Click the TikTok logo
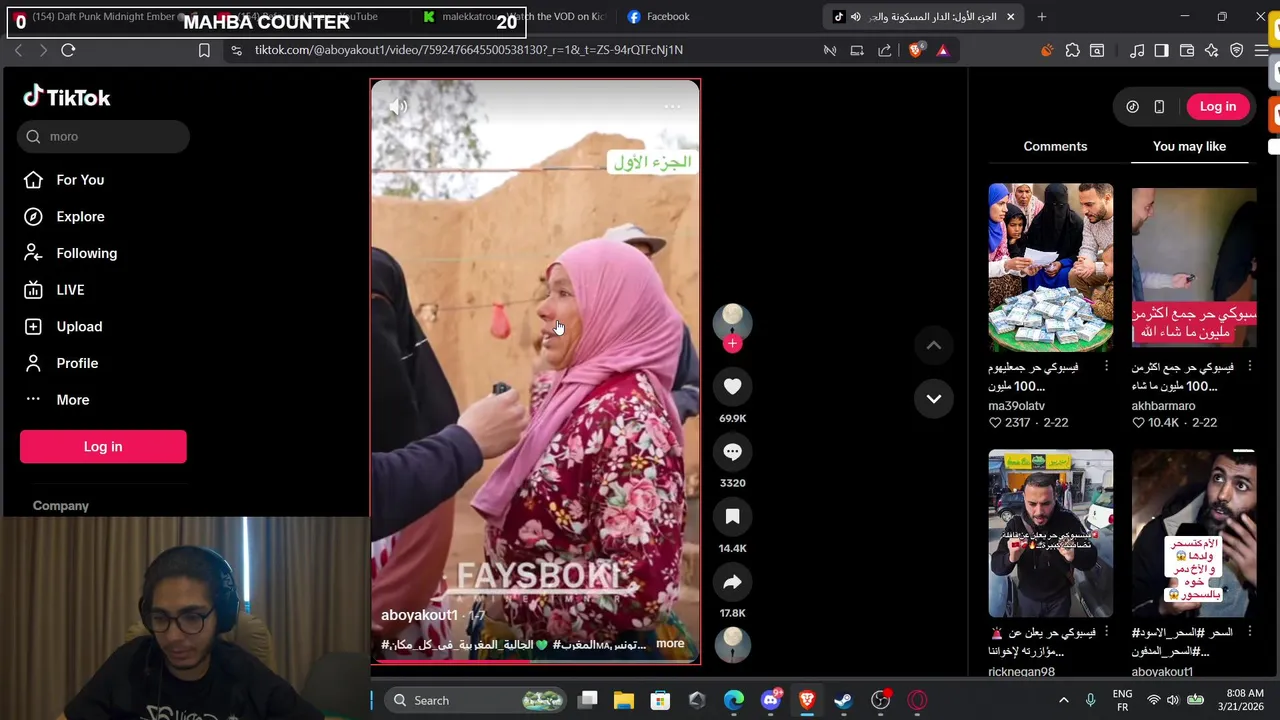1280x720 pixels. pos(67,97)
